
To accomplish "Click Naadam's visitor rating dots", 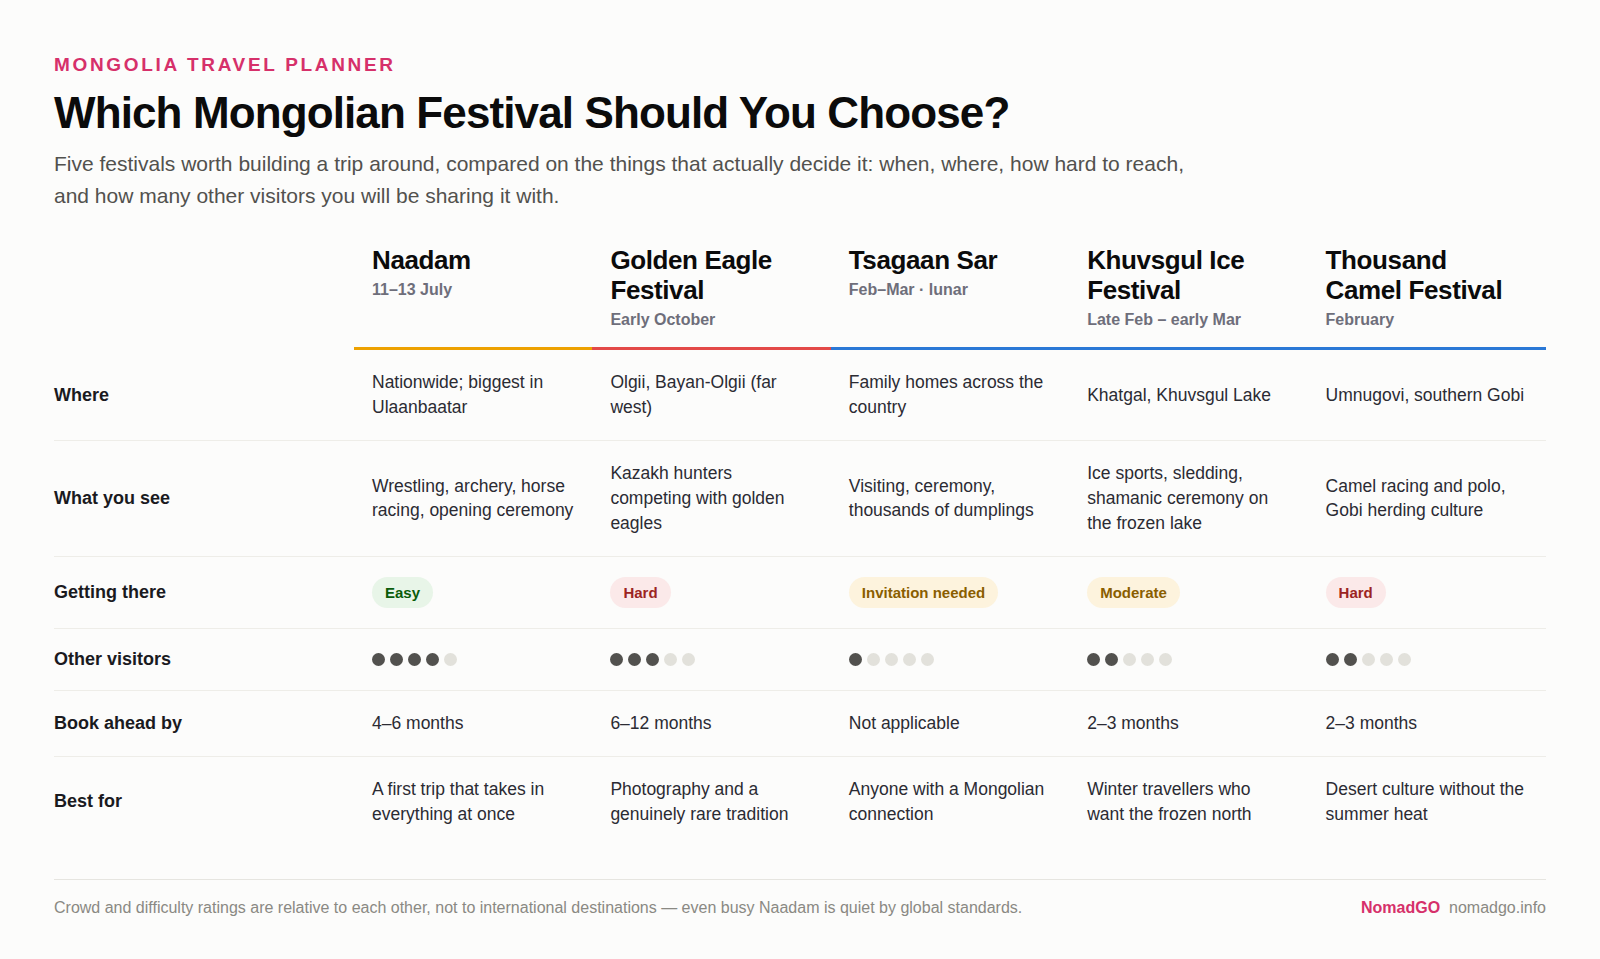I will pos(414,659).
